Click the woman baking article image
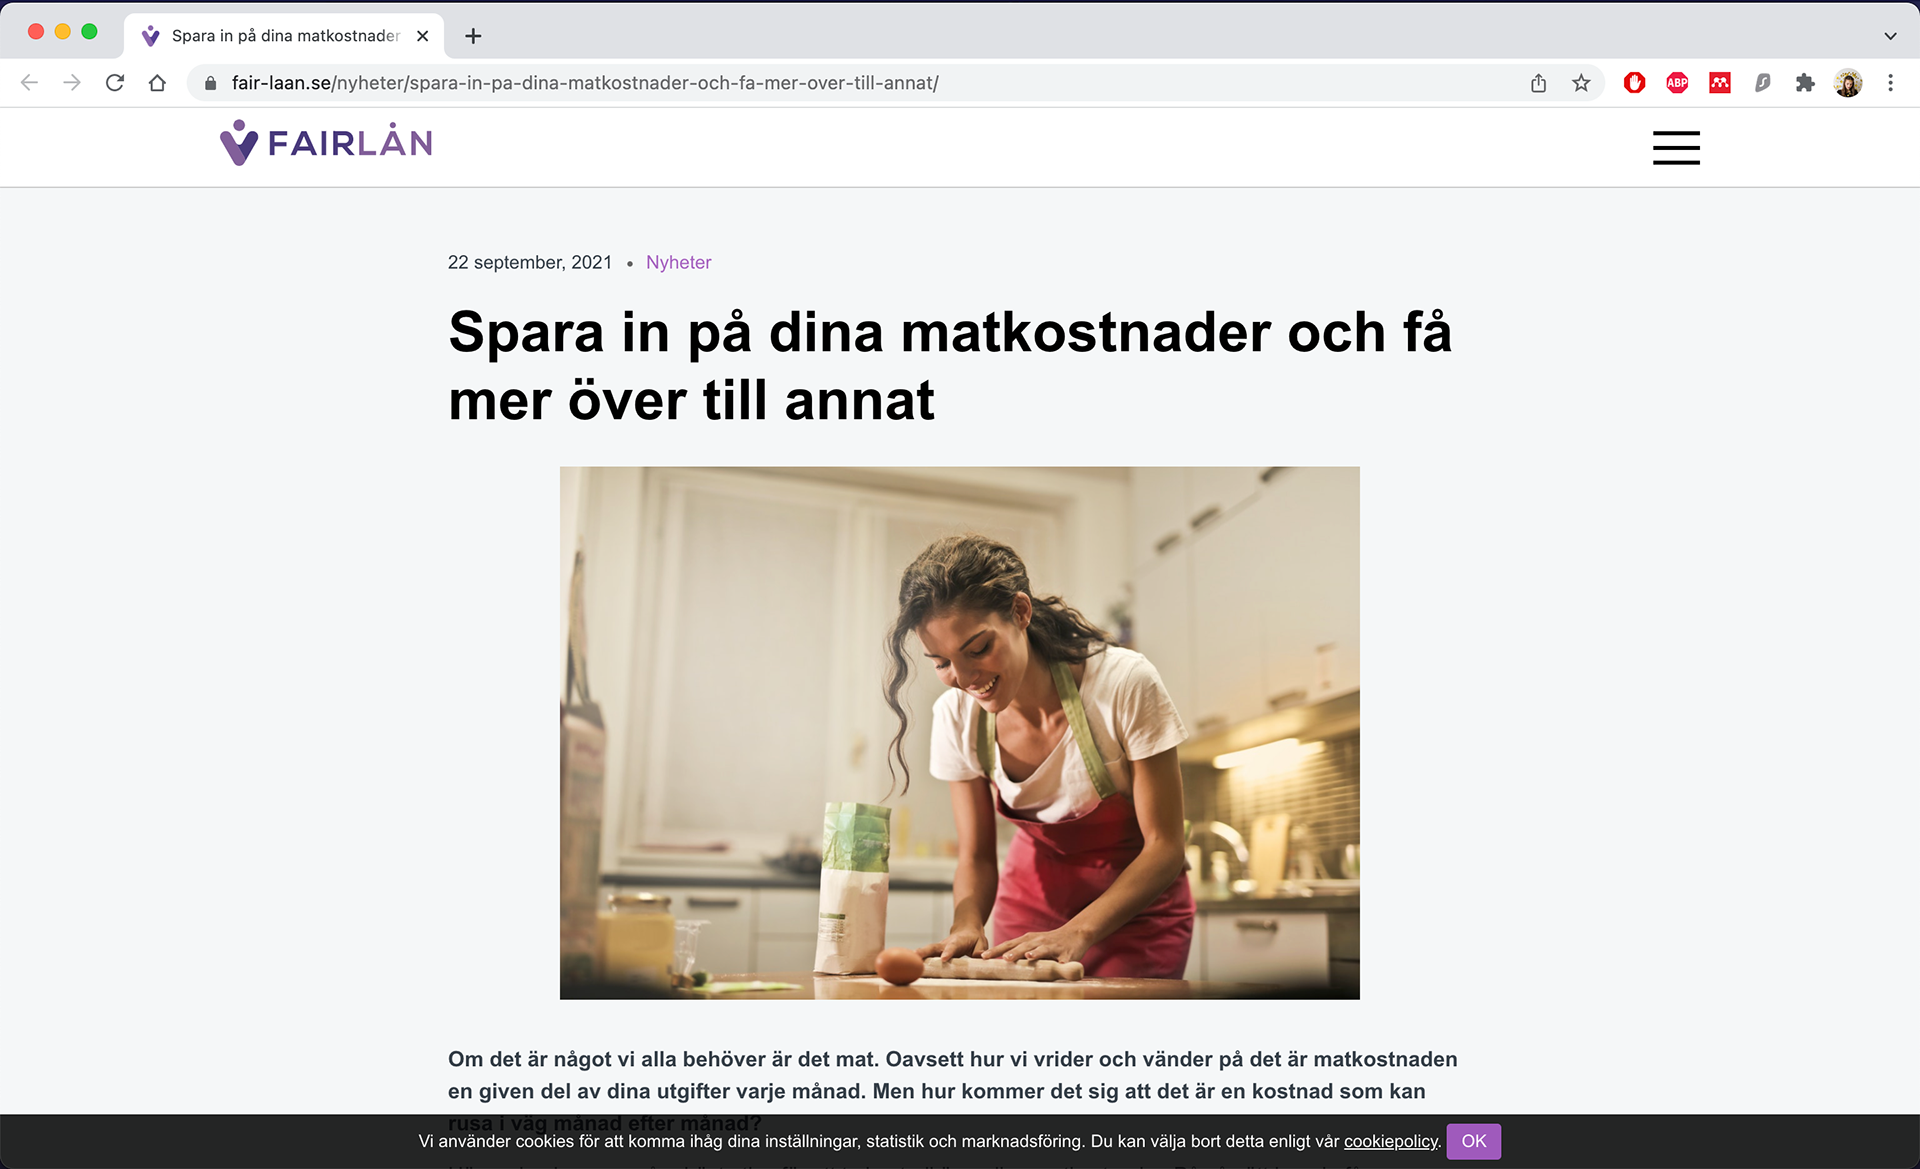The width and height of the screenshot is (1920, 1169). pyautogui.click(x=960, y=733)
